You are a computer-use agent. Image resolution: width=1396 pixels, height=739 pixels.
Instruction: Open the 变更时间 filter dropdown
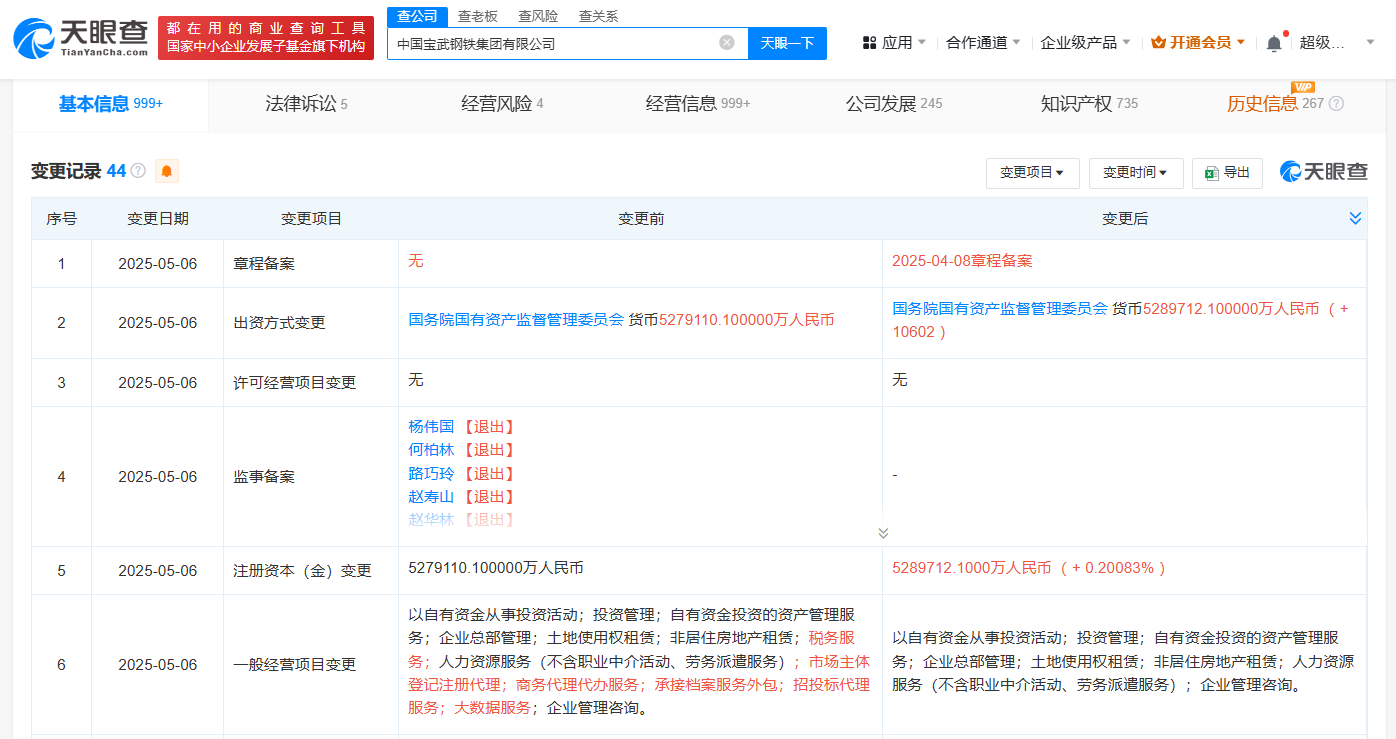point(1136,173)
